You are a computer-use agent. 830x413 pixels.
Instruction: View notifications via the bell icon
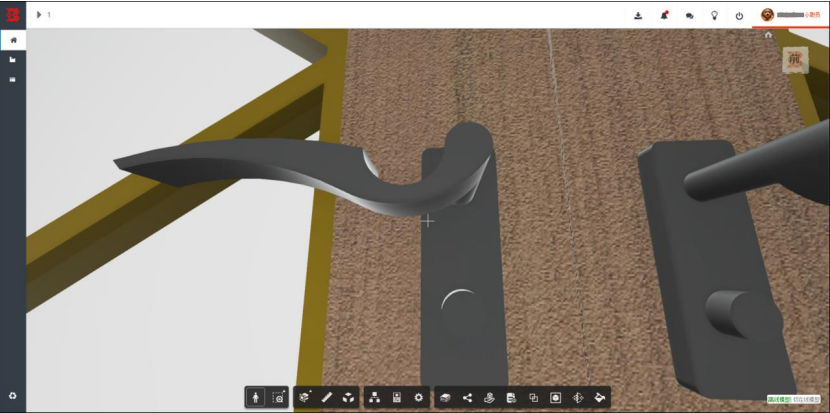pos(664,15)
